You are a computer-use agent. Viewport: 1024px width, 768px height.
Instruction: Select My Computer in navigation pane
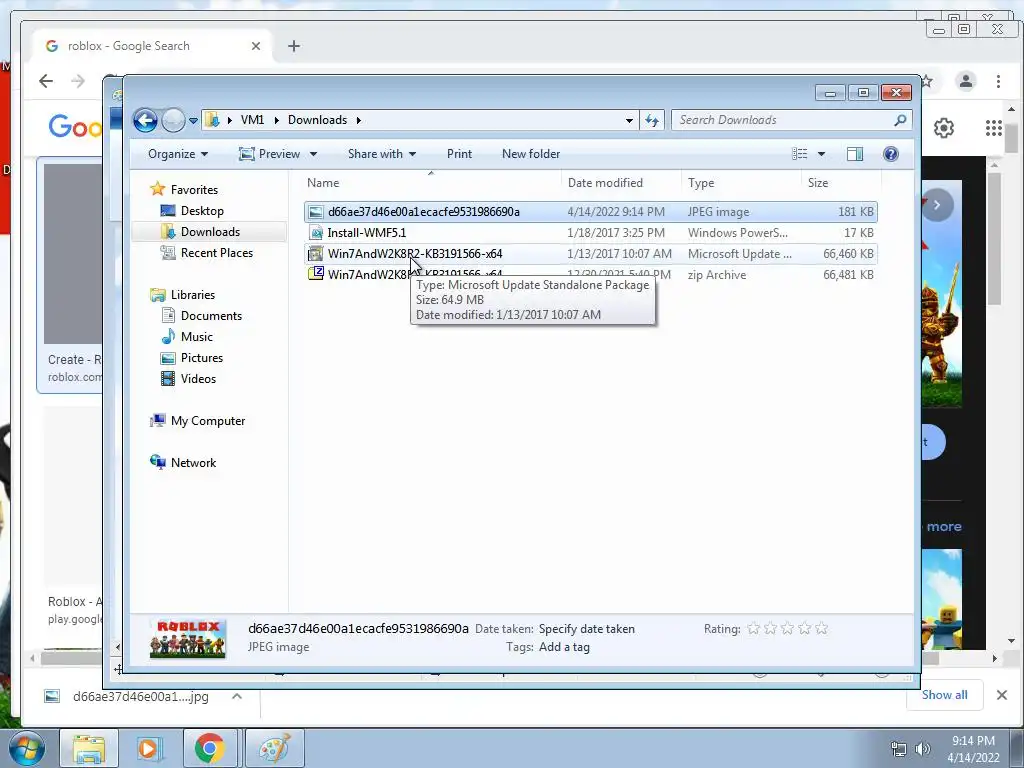pyautogui.click(x=197, y=421)
